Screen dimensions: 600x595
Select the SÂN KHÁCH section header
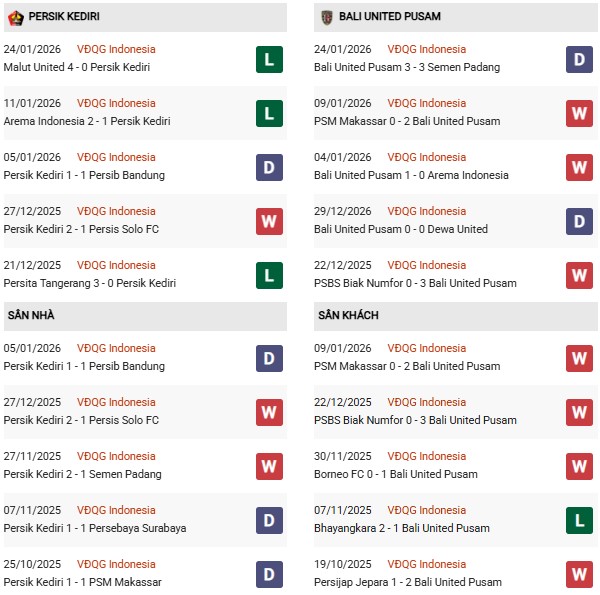pyautogui.click(x=349, y=315)
